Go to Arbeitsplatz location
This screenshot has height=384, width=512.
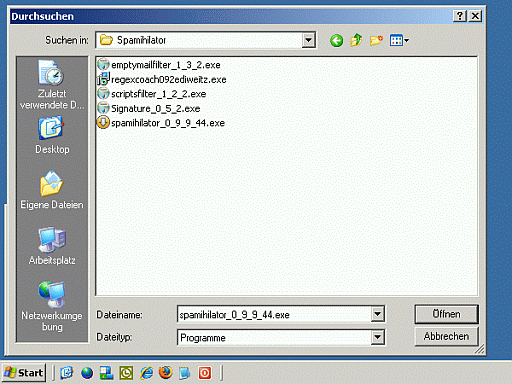[52, 246]
